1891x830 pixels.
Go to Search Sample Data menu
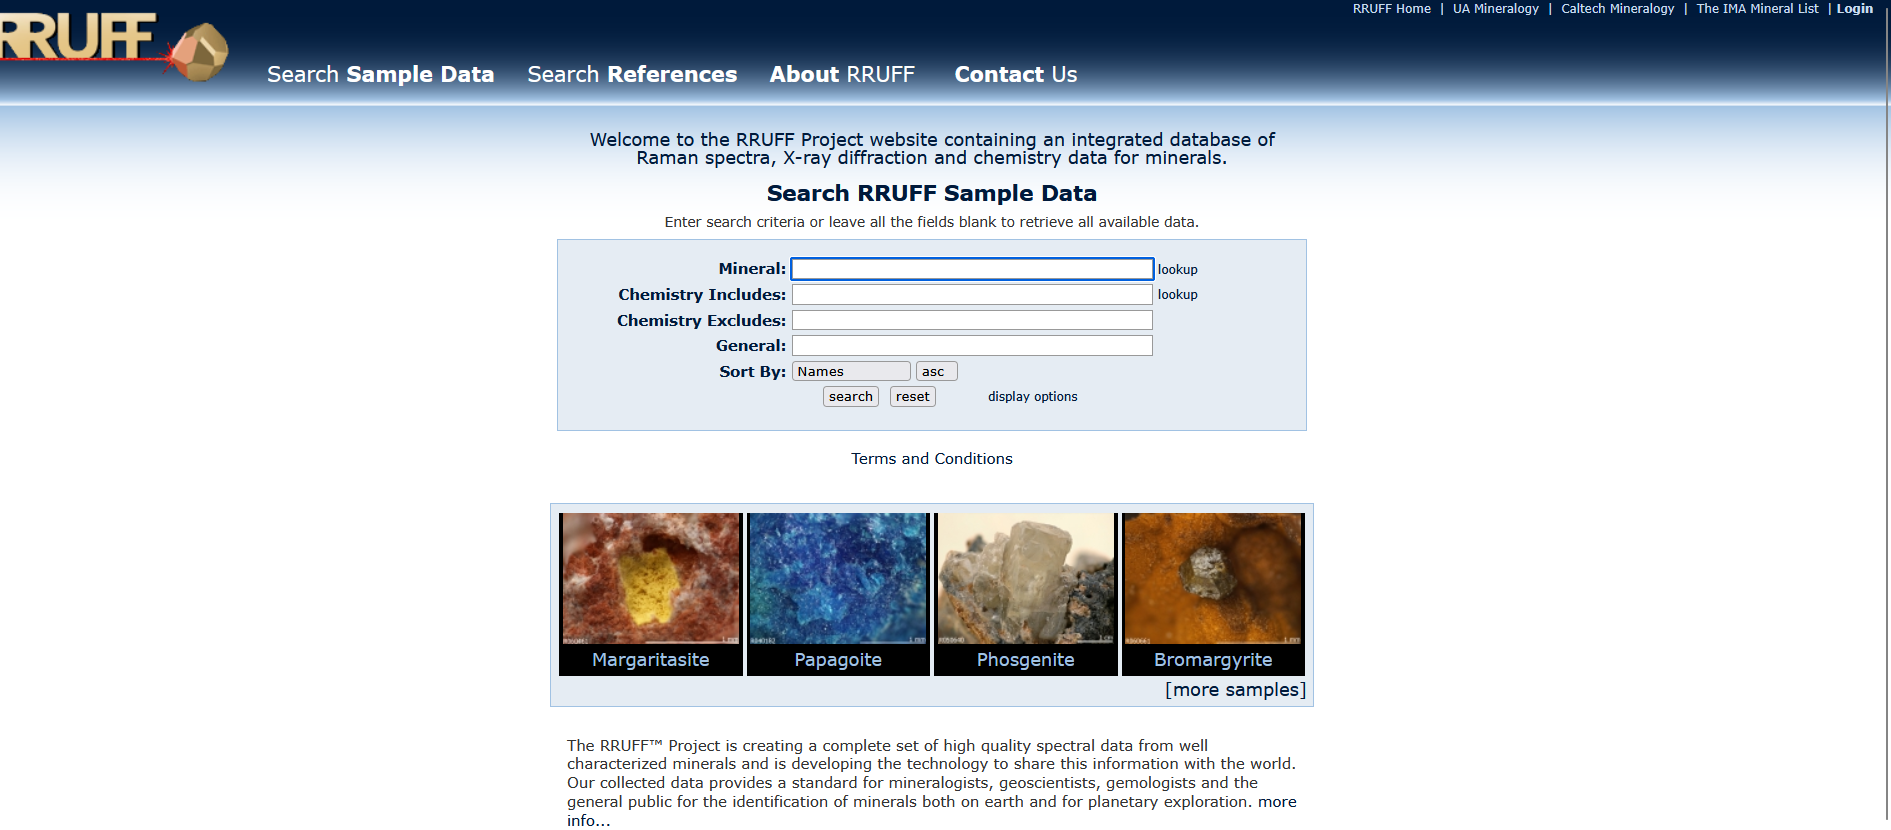coord(380,74)
